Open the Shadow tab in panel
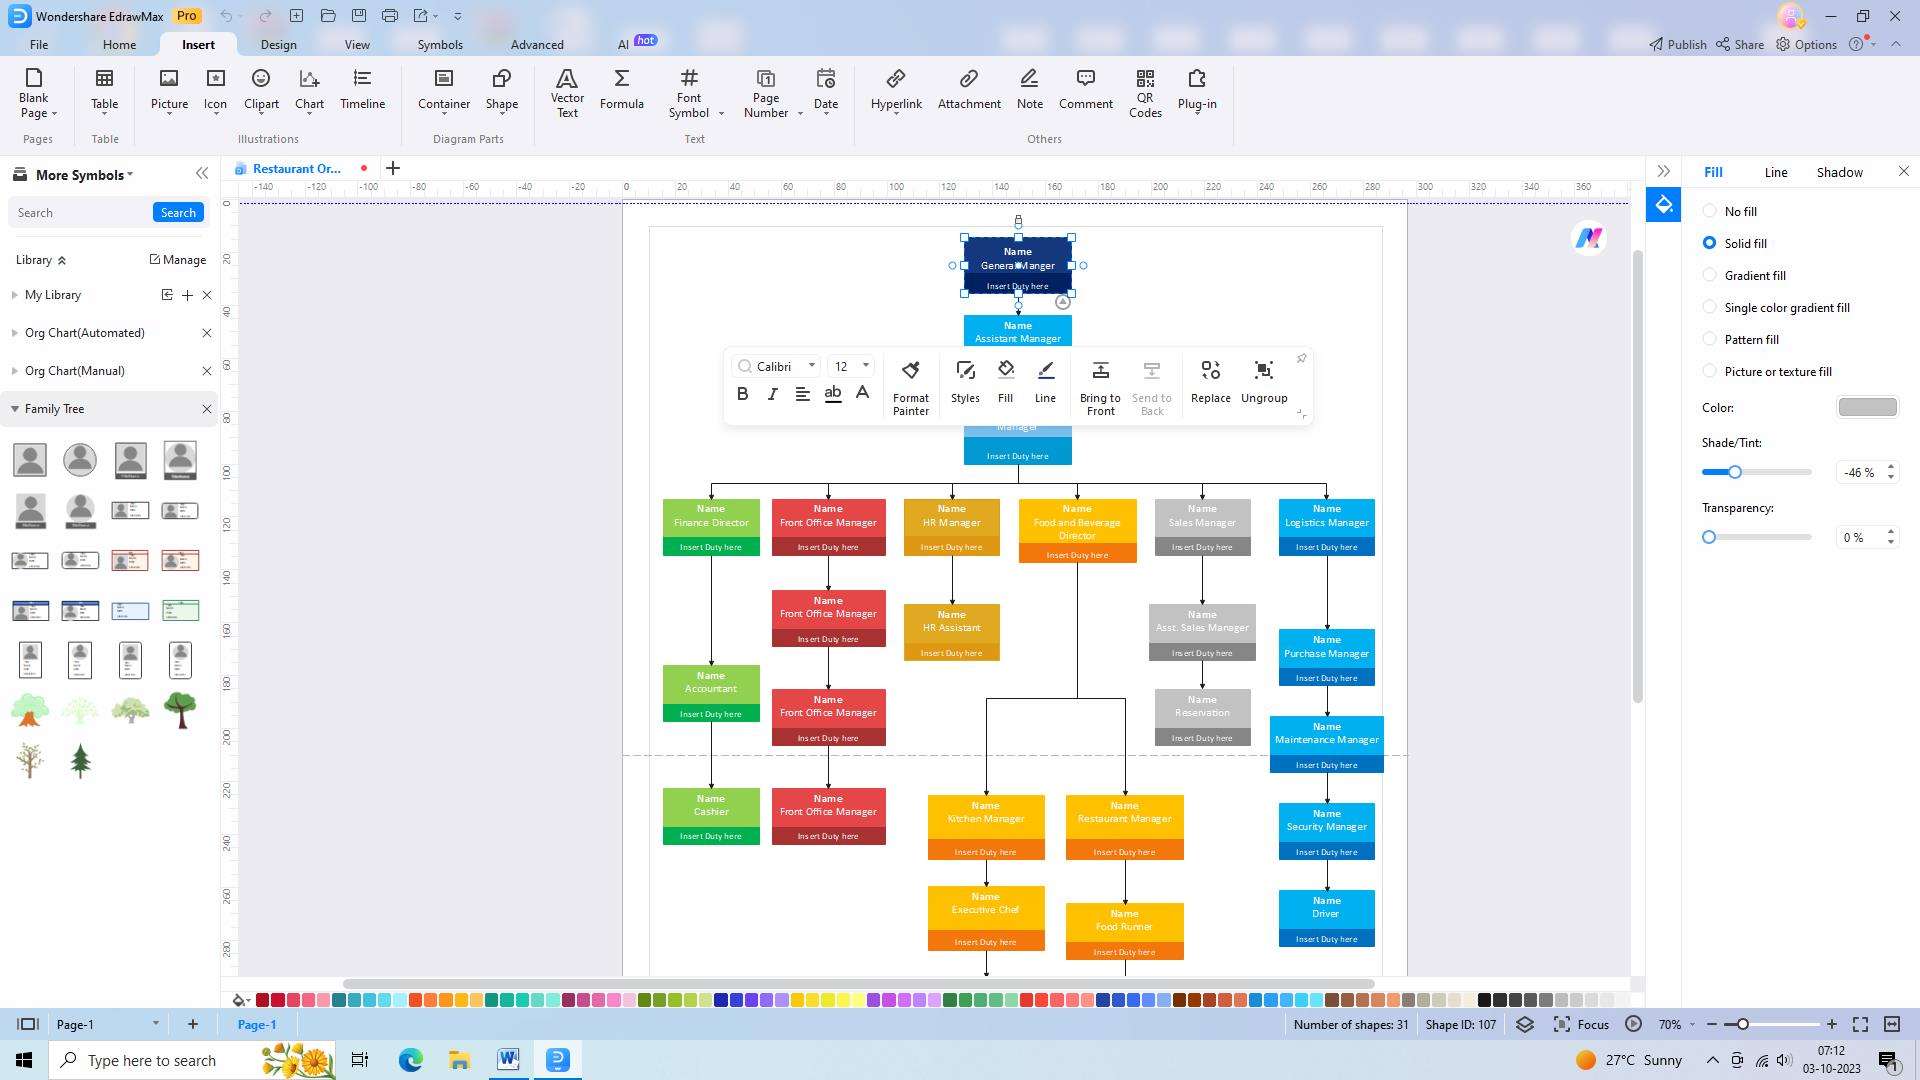 click(x=1839, y=172)
